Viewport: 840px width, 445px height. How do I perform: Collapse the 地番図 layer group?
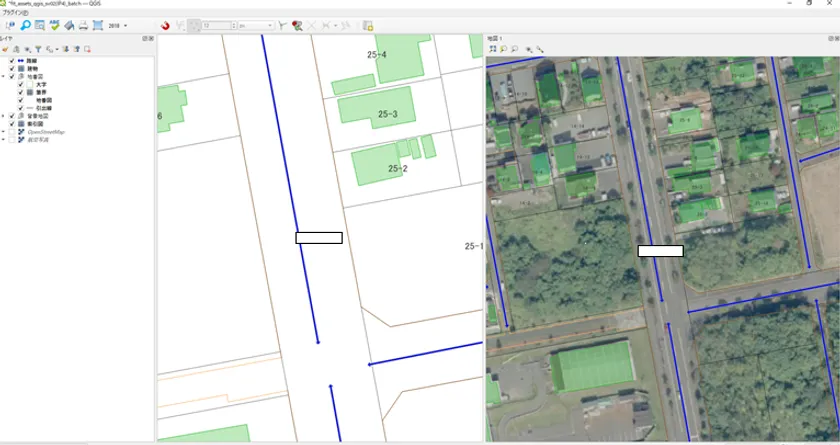5,77
